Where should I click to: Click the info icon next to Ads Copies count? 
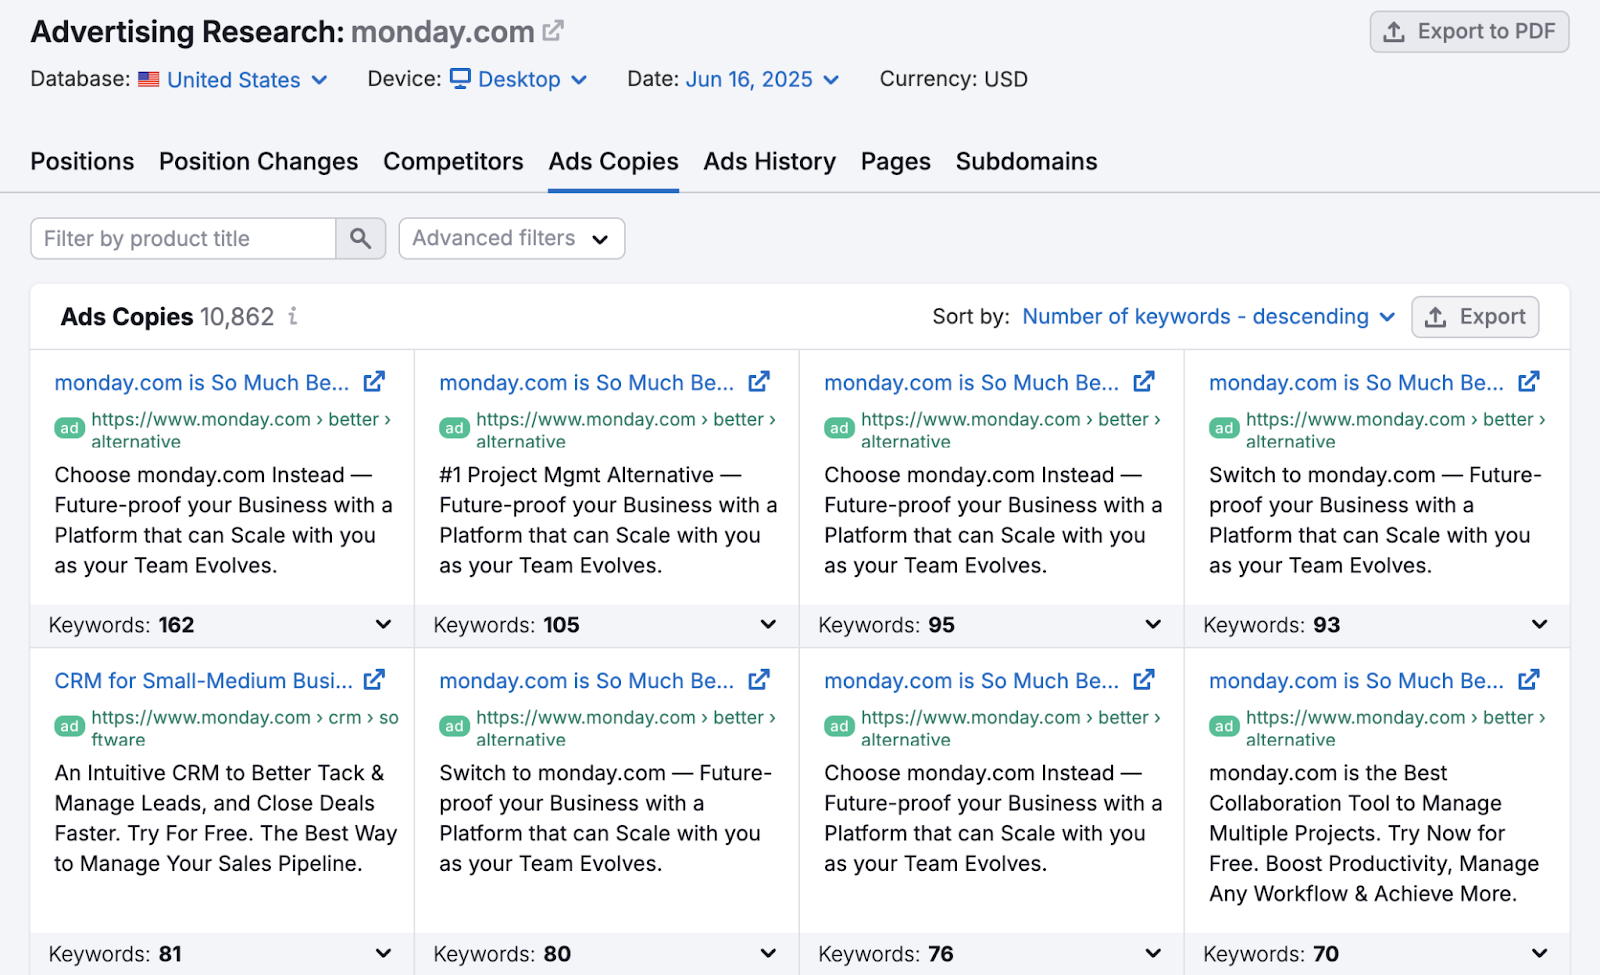pos(291,316)
